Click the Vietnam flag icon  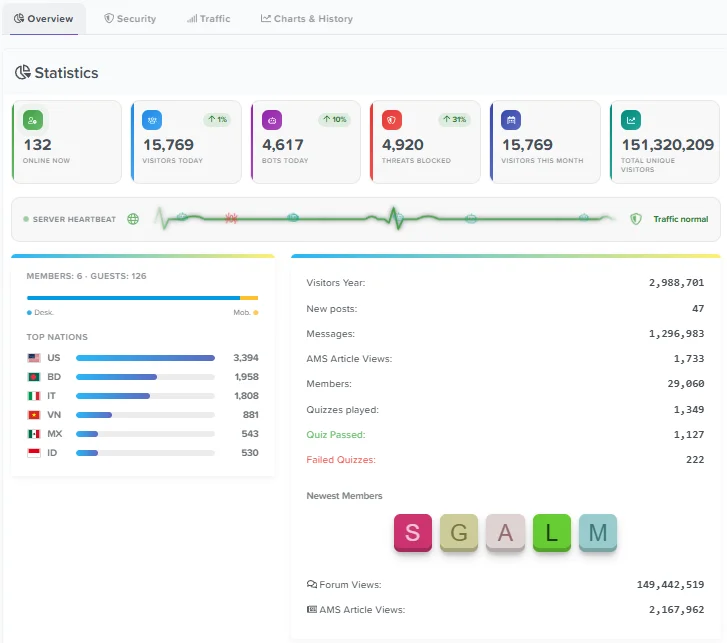coord(34,415)
